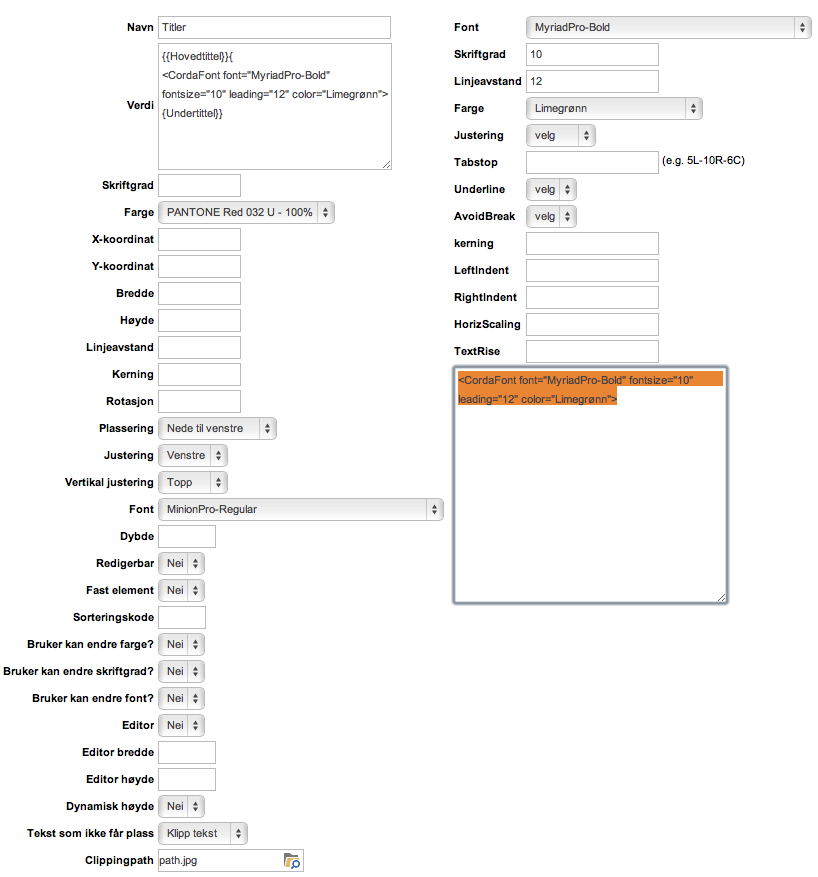This screenshot has height=877, width=818.
Task: Click the Tabstop input field
Action: [x=591, y=162]
